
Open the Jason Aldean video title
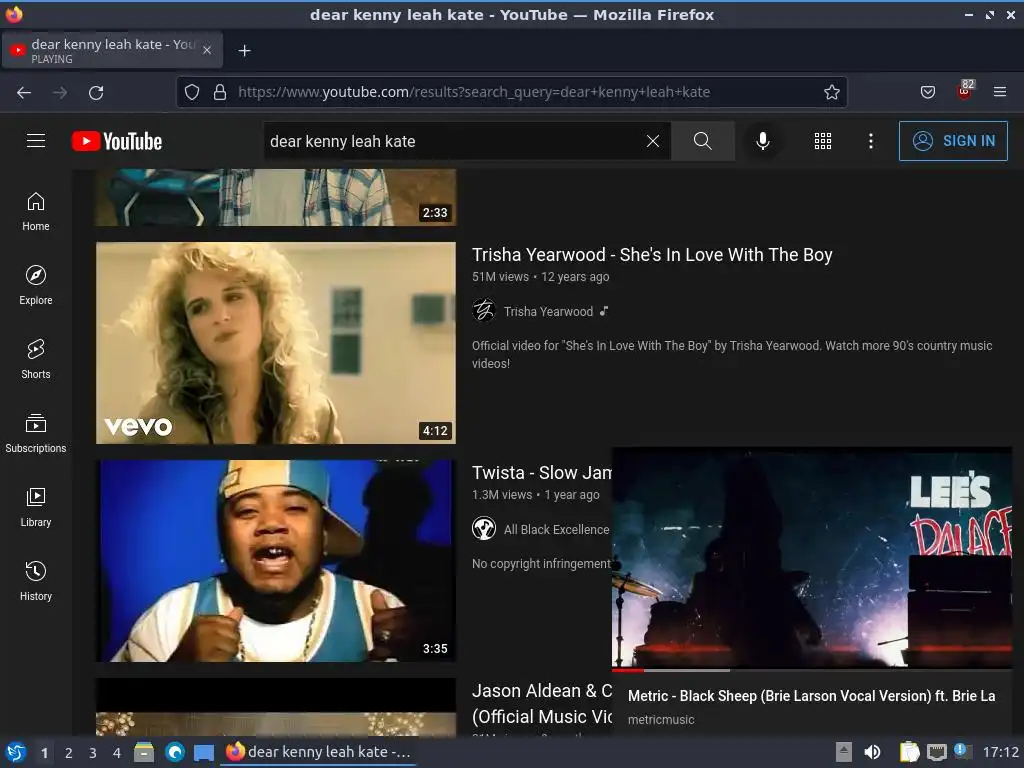point(541,703)
